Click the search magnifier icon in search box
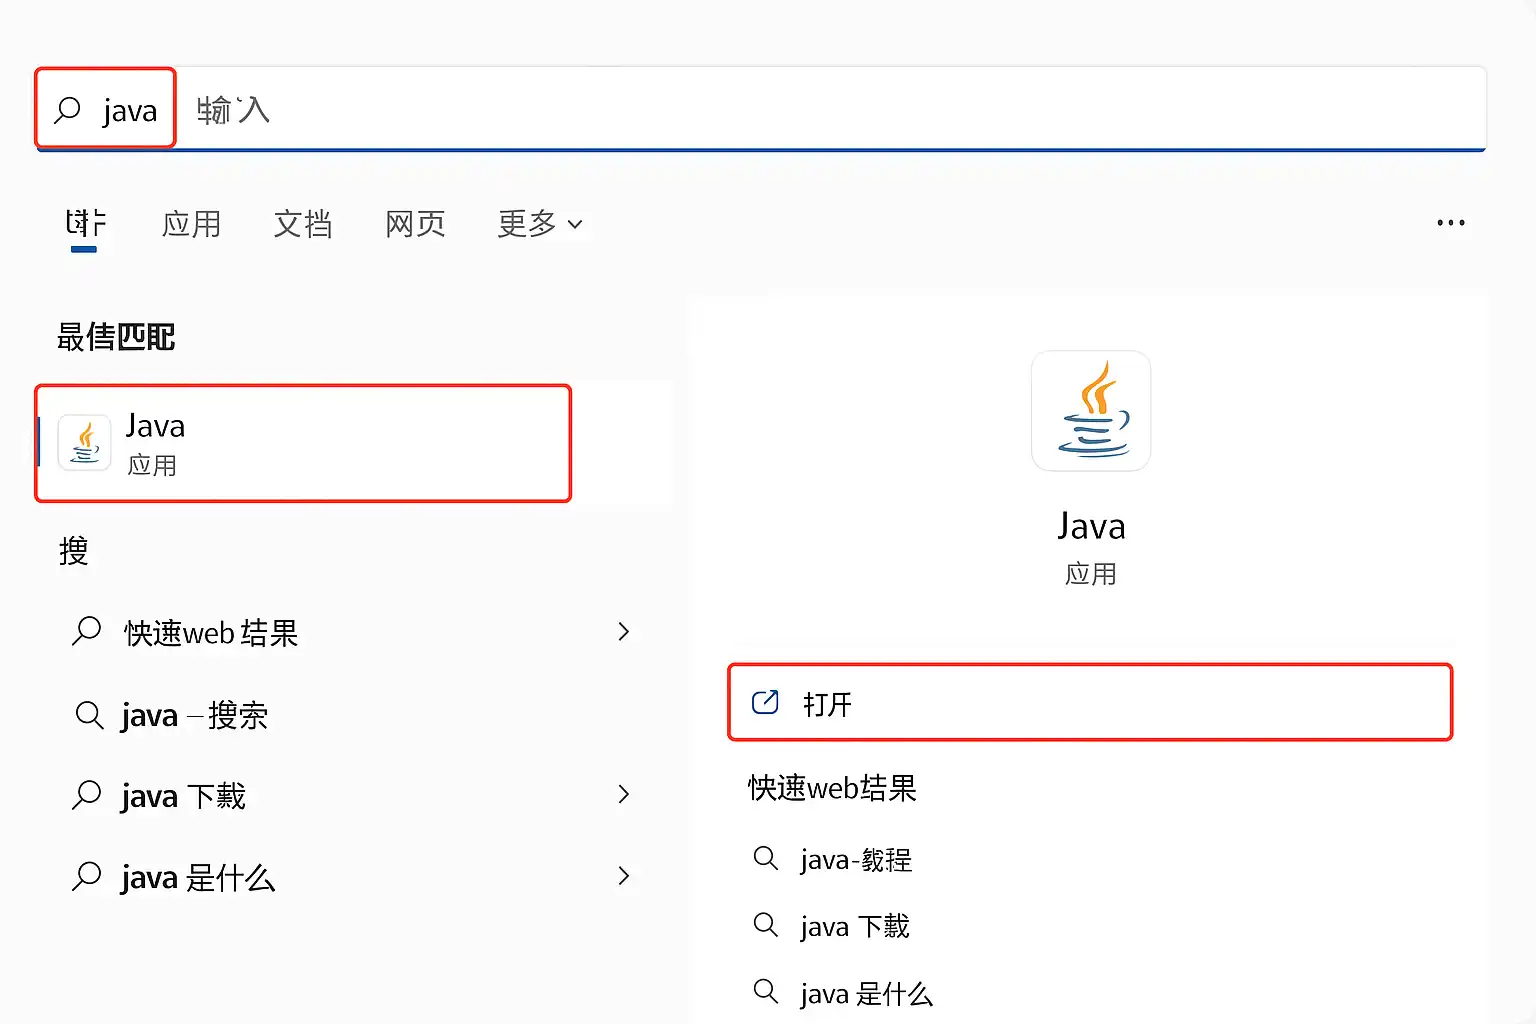 (67, 110)
